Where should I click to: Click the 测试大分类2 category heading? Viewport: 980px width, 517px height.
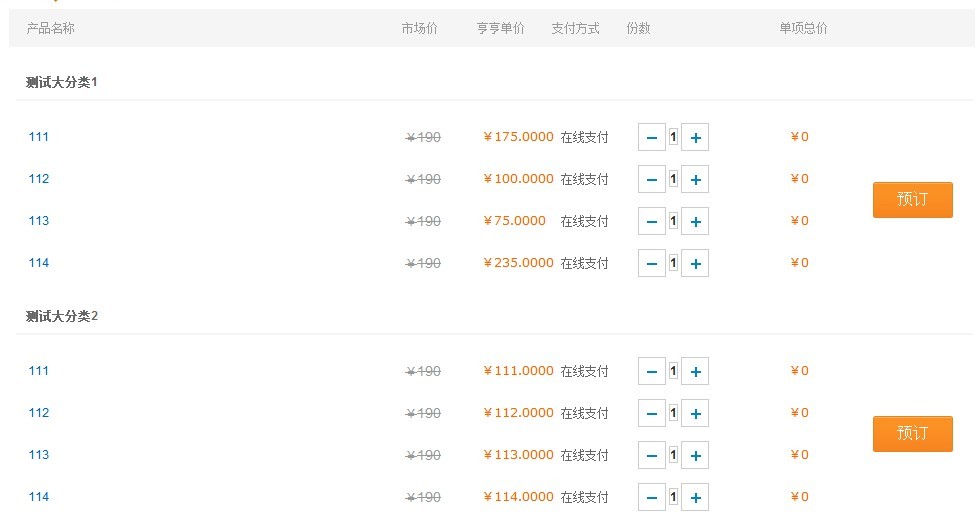click(62, 316)
